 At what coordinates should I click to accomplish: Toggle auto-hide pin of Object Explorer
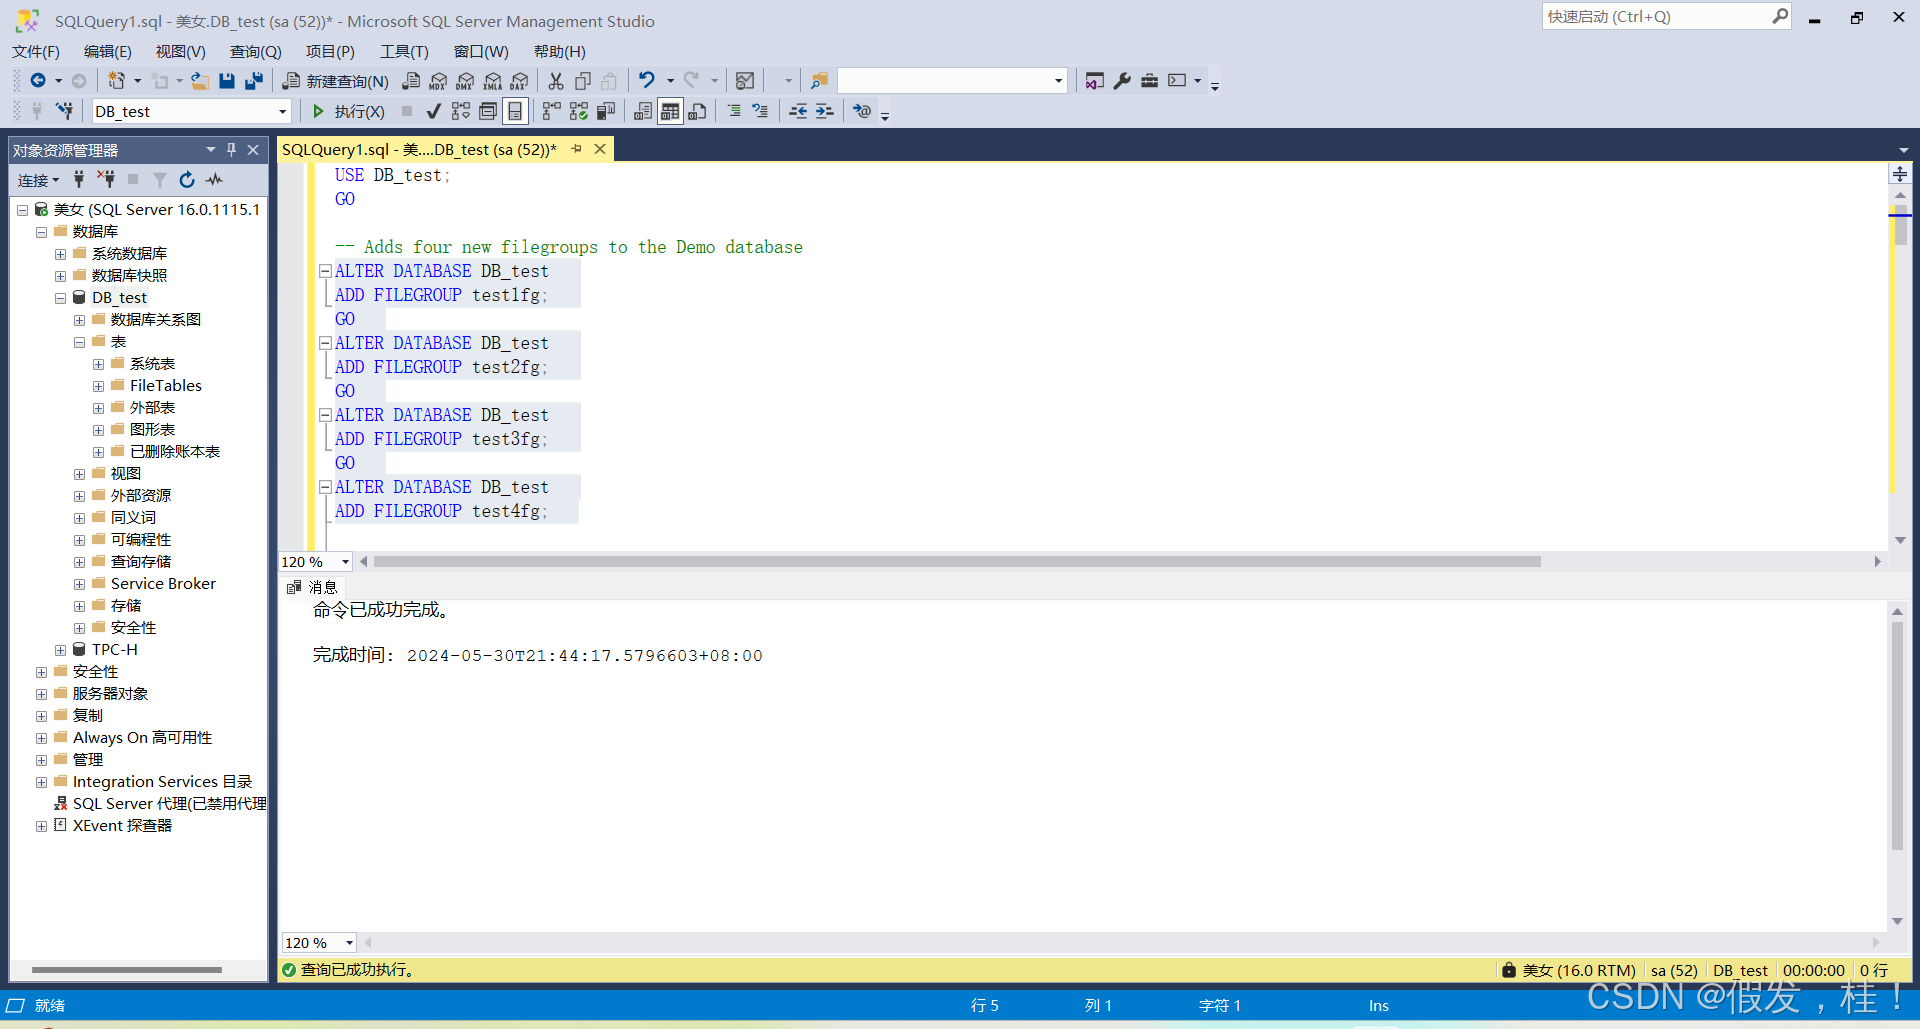click(232, 150)
